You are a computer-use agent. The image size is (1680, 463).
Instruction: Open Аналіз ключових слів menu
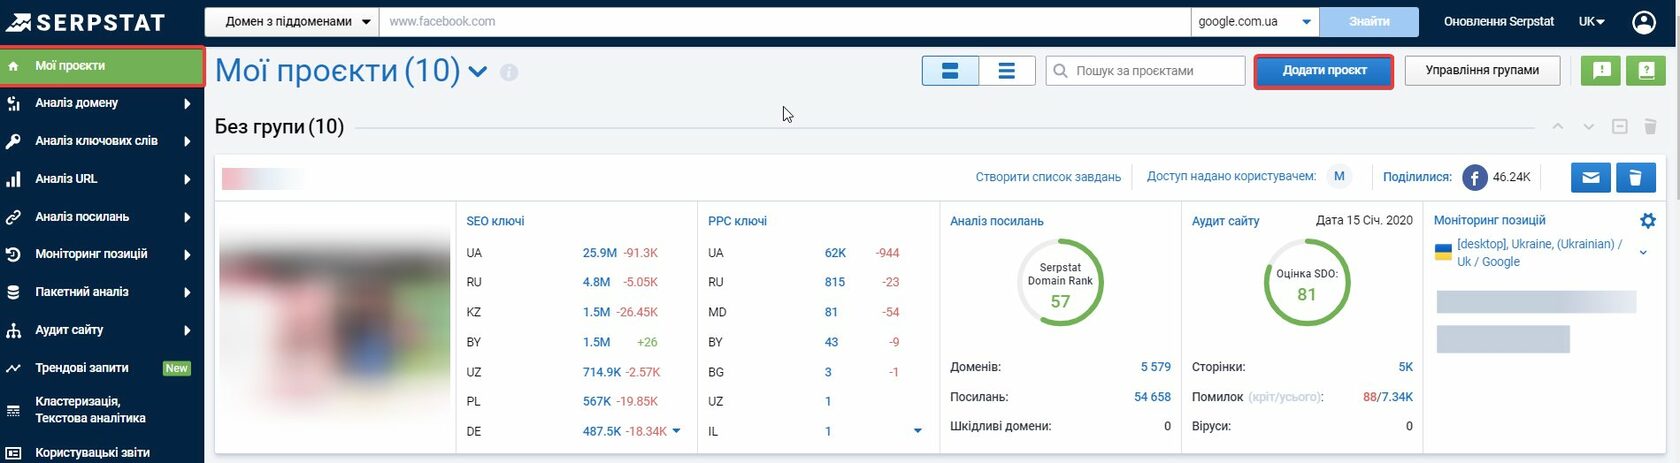point(102,141)
